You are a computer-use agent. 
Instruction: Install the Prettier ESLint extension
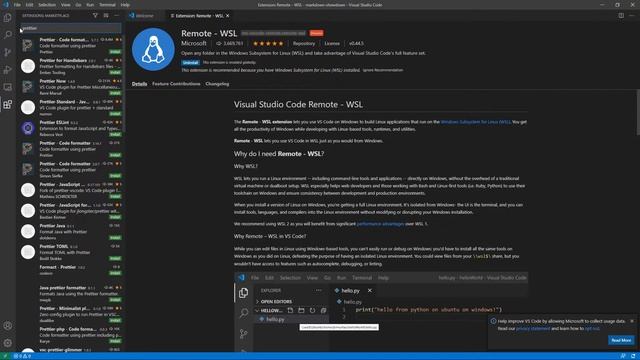click(x=115, y=134)
